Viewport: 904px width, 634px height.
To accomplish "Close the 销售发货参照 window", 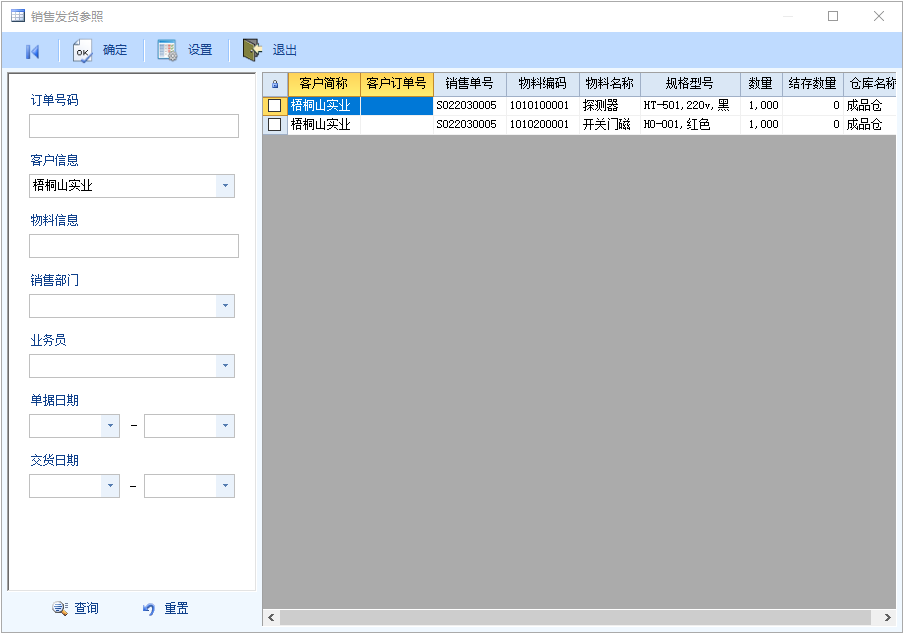I will coord(879,16).
